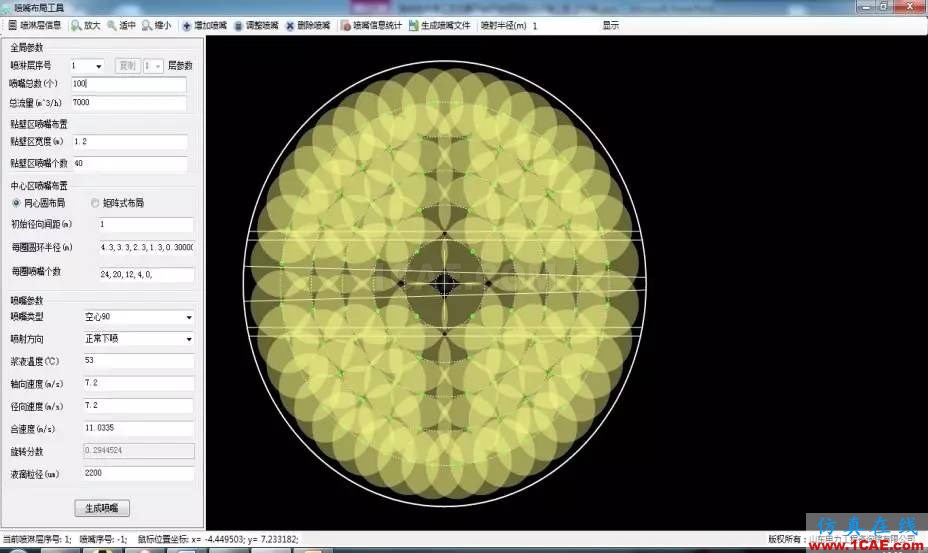Image resolution: width=928 pixels, height=553 pixels.
Task: Click the central nozzle in the spray layout
Action: pos(444,284)
